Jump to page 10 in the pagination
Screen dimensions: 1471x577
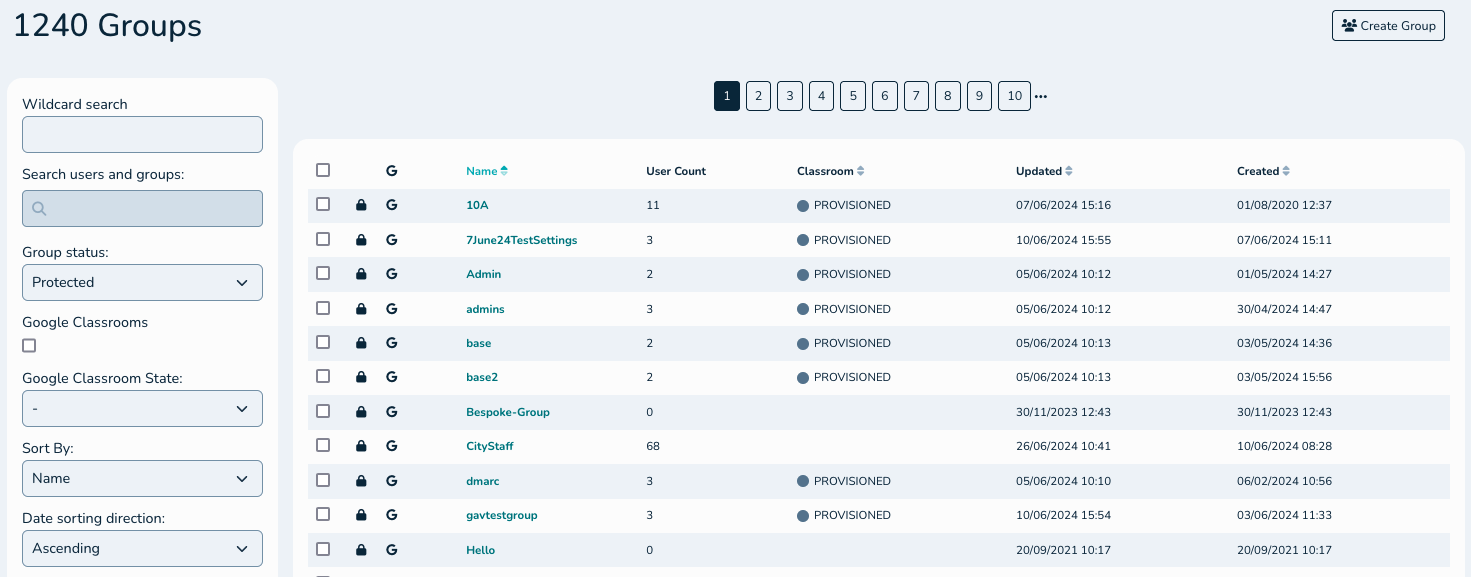1014,96
